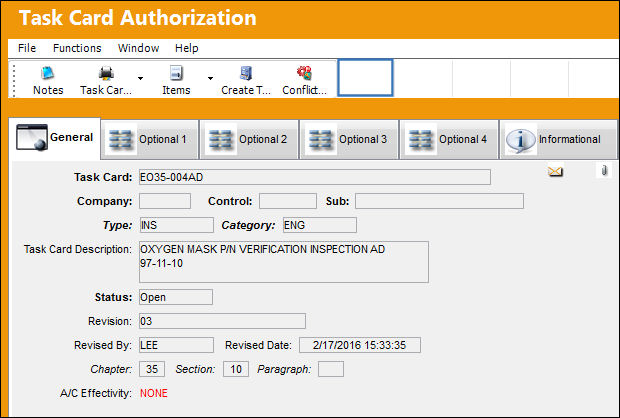The width and height of the screenshot is (620, 418).
Task: Click the Revised By field showing LEE
Action: (176, 345)
